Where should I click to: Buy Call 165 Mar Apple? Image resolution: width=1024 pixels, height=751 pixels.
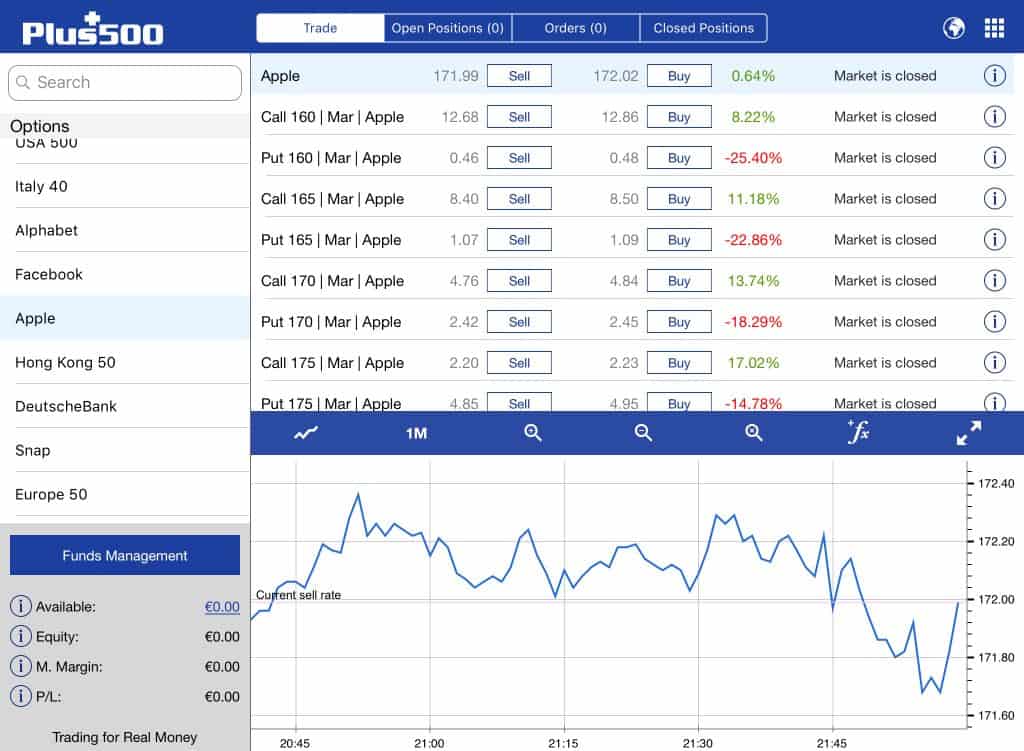(679, 199)
